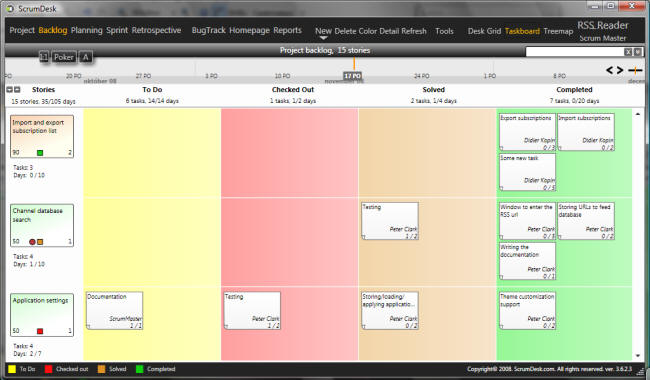
Task: Click the yellow To Do legend swatch
Action: pyautogui.click(x=12, y=369)
